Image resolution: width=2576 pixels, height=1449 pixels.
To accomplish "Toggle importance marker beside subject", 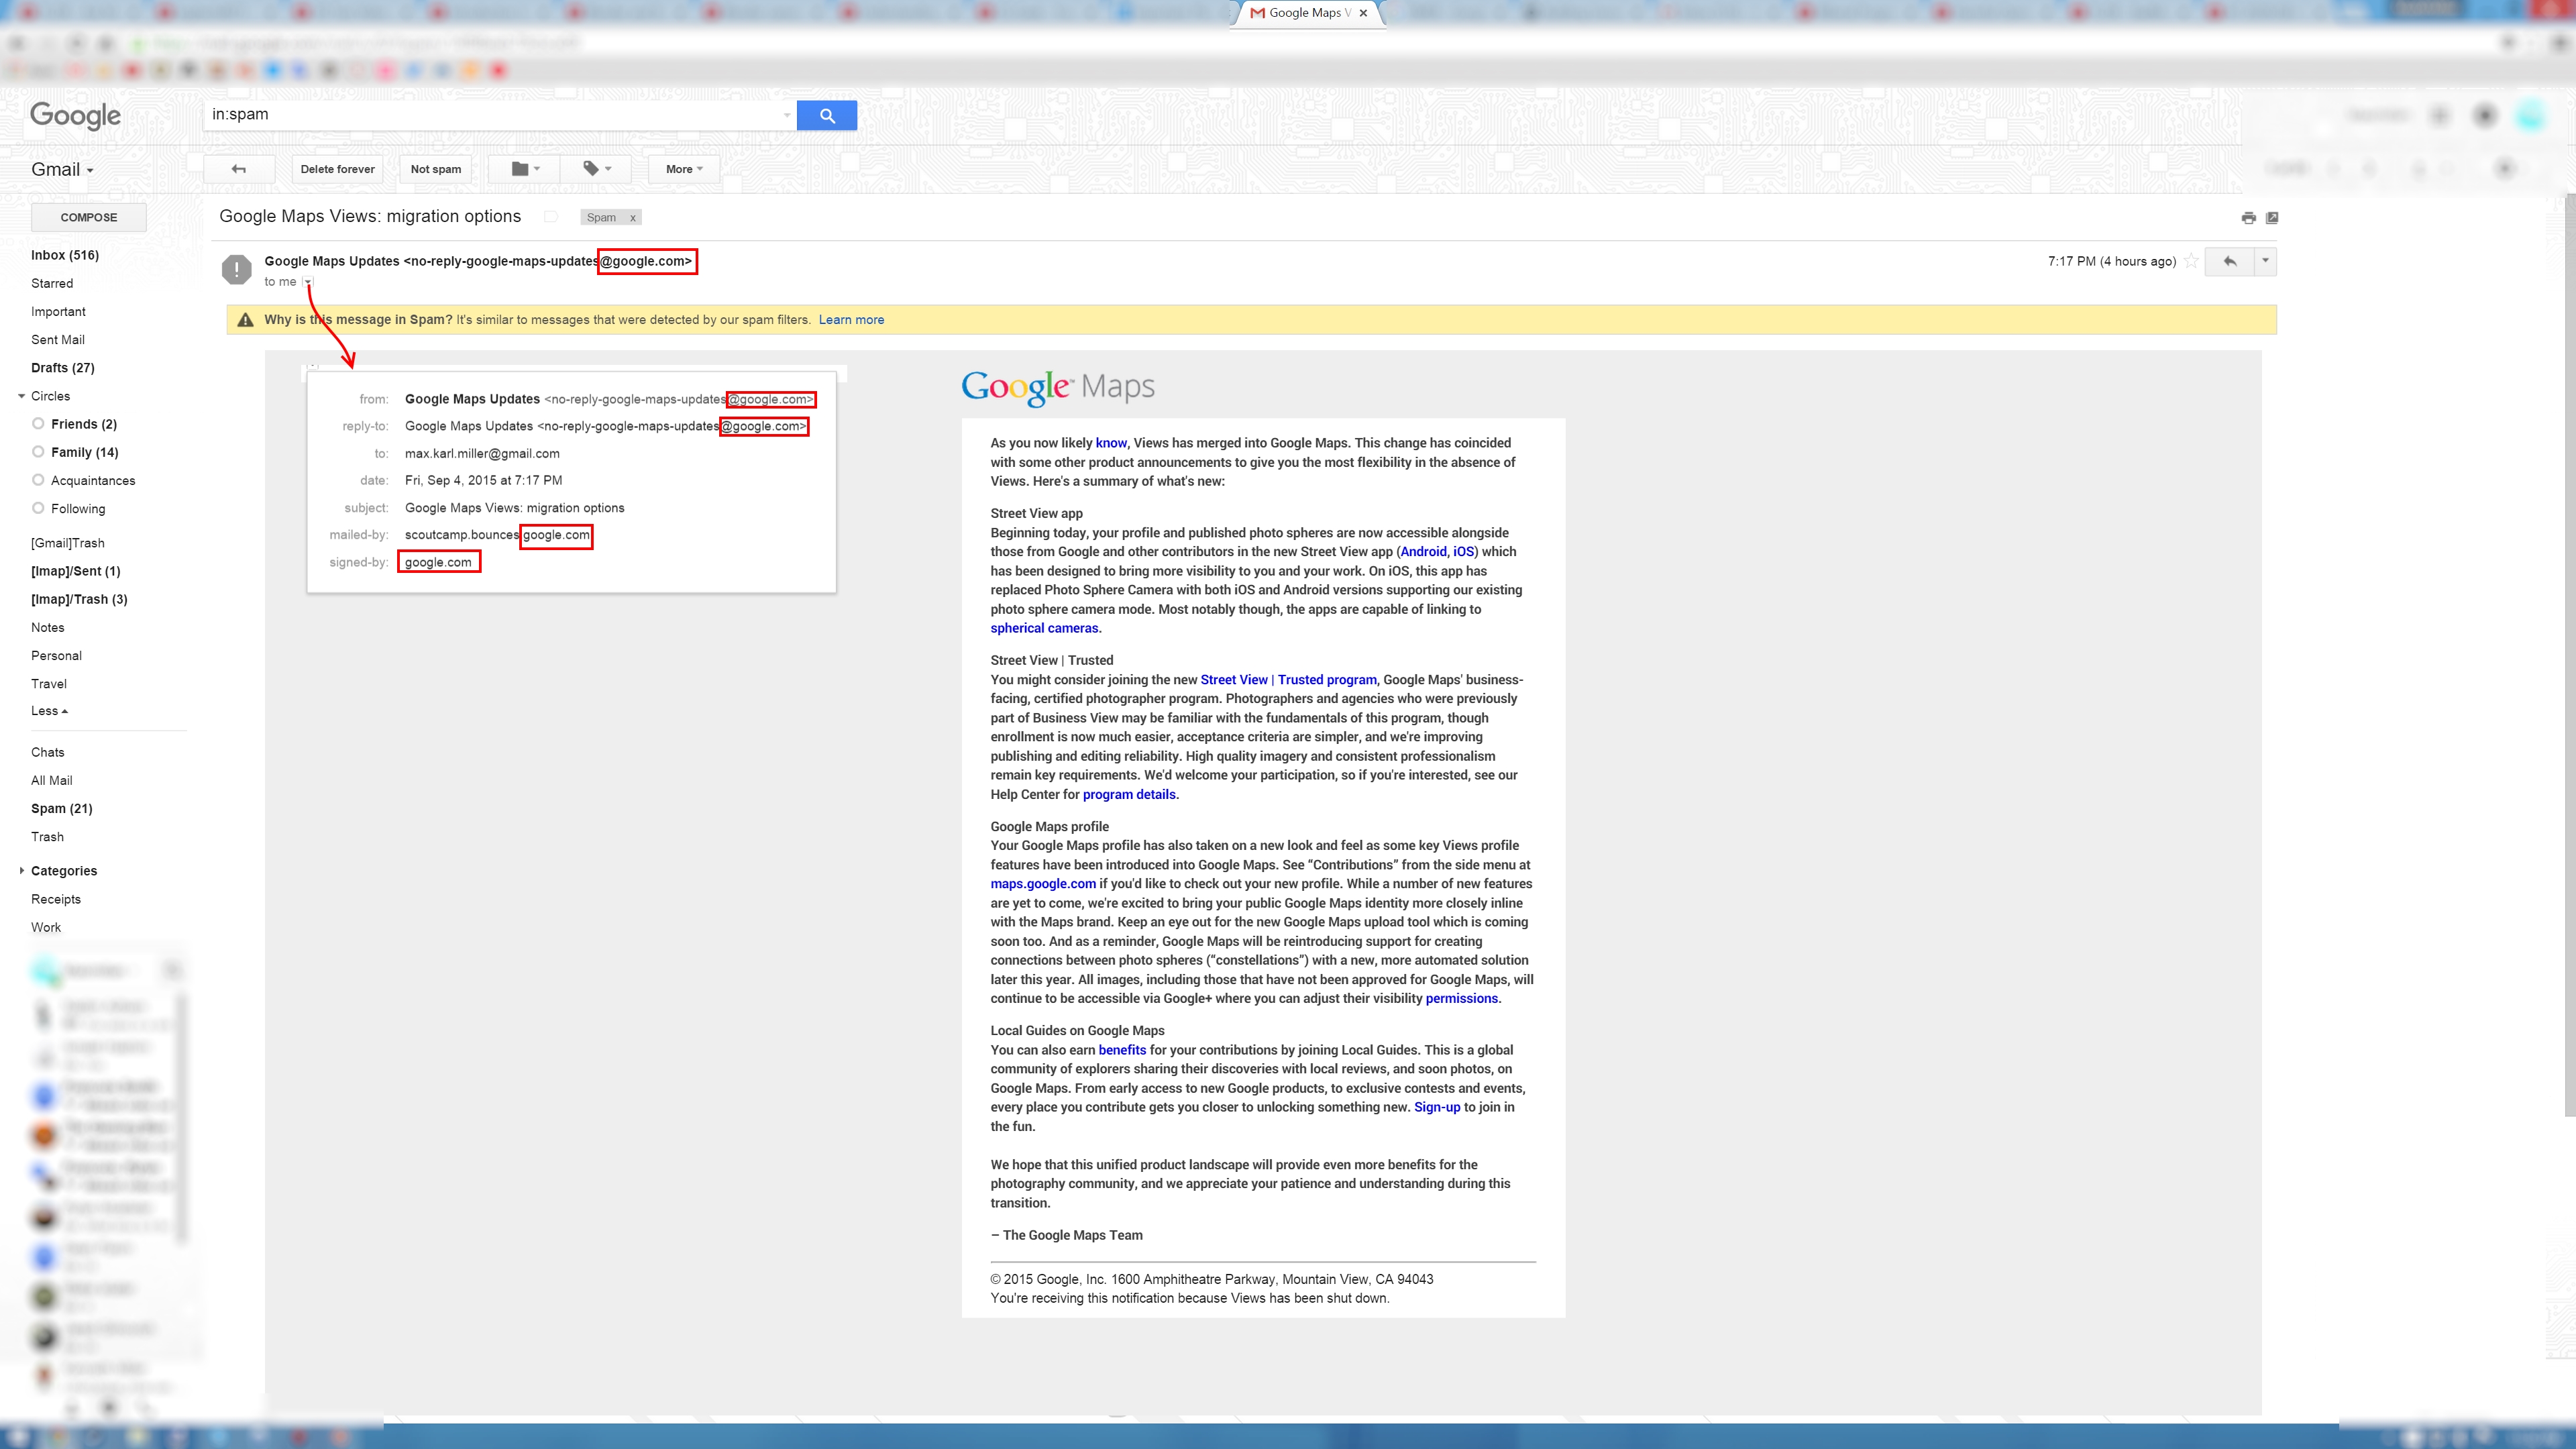I will [x=551, y=217].
